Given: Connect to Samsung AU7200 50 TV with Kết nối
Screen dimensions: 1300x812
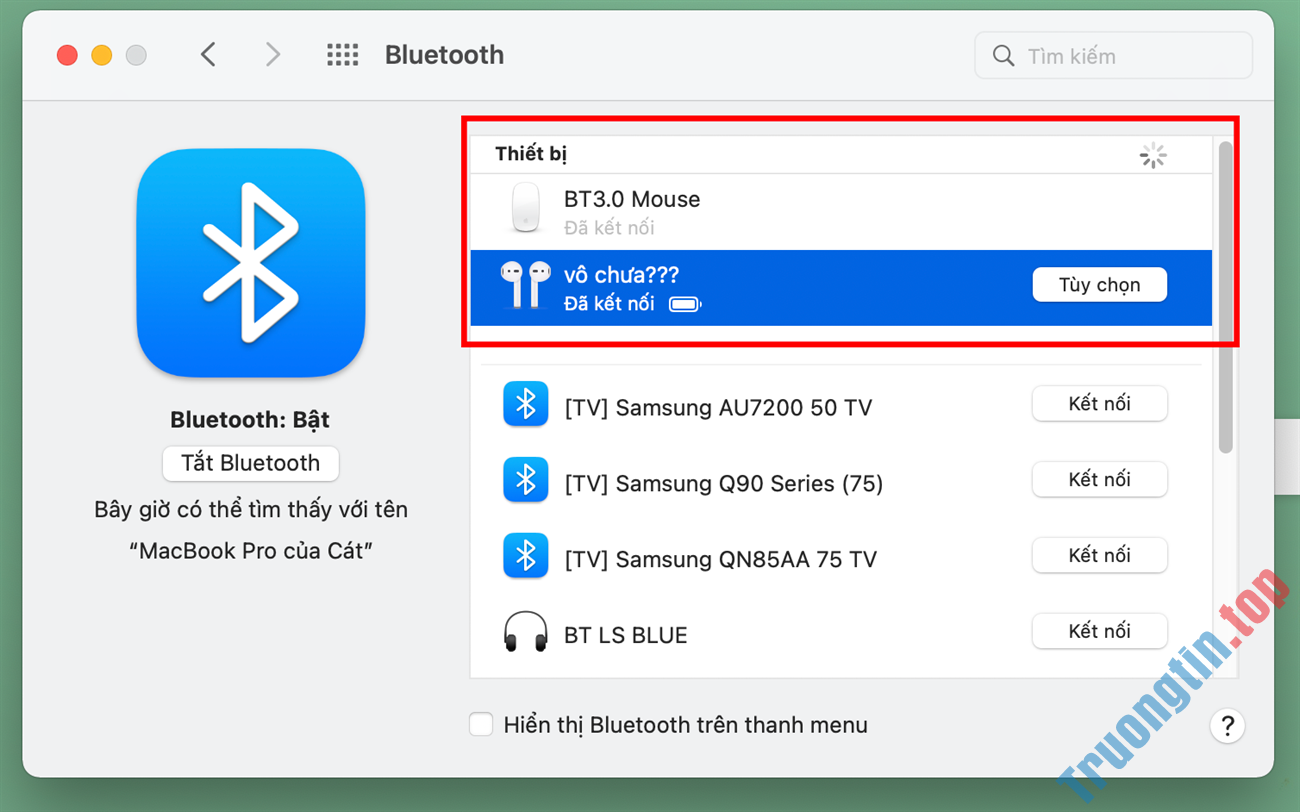Looking at the screenshot, I should click(1099, 404).
